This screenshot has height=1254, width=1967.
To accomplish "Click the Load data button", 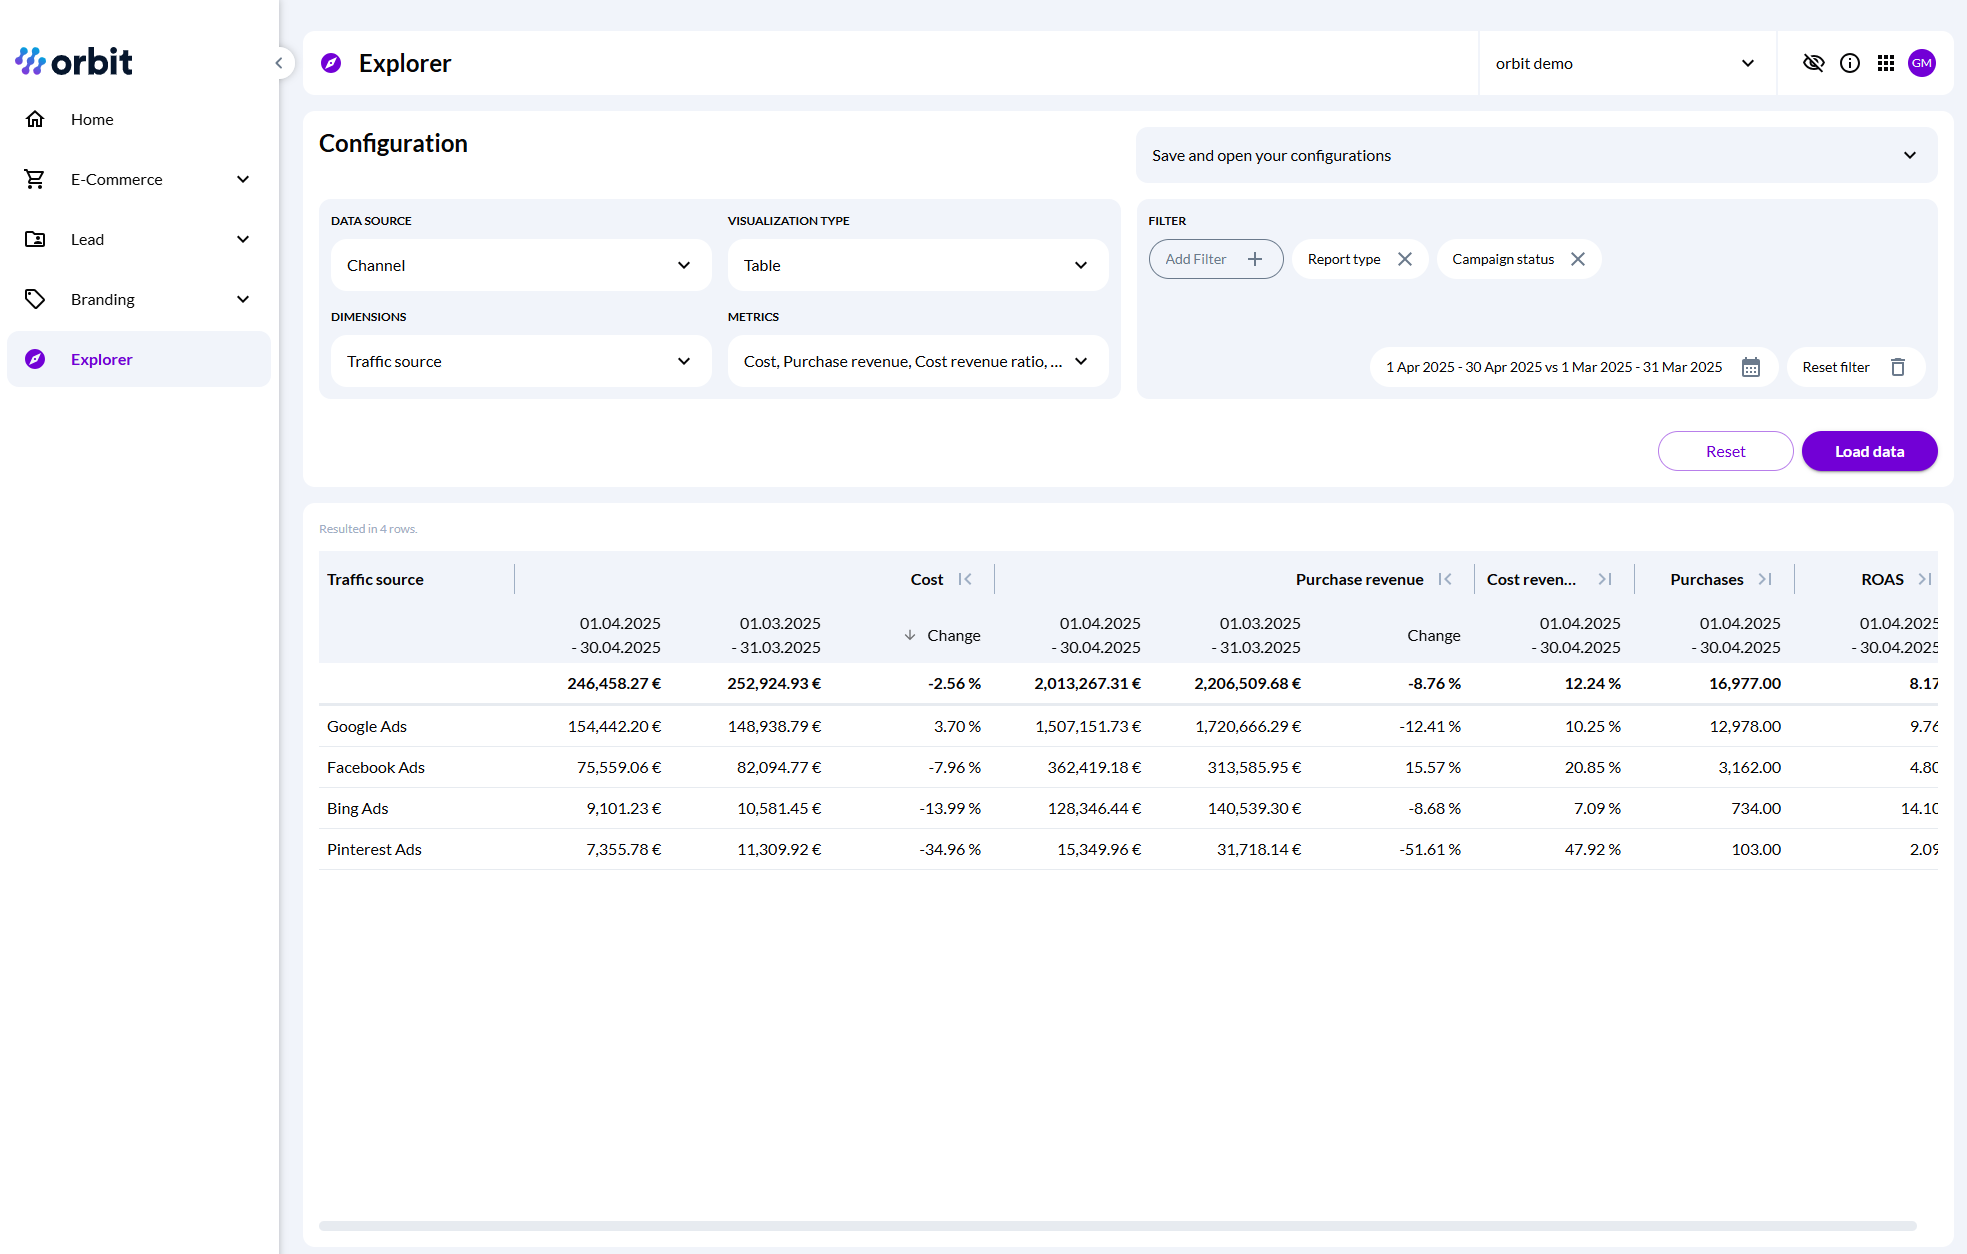I will click(1869, 451).
